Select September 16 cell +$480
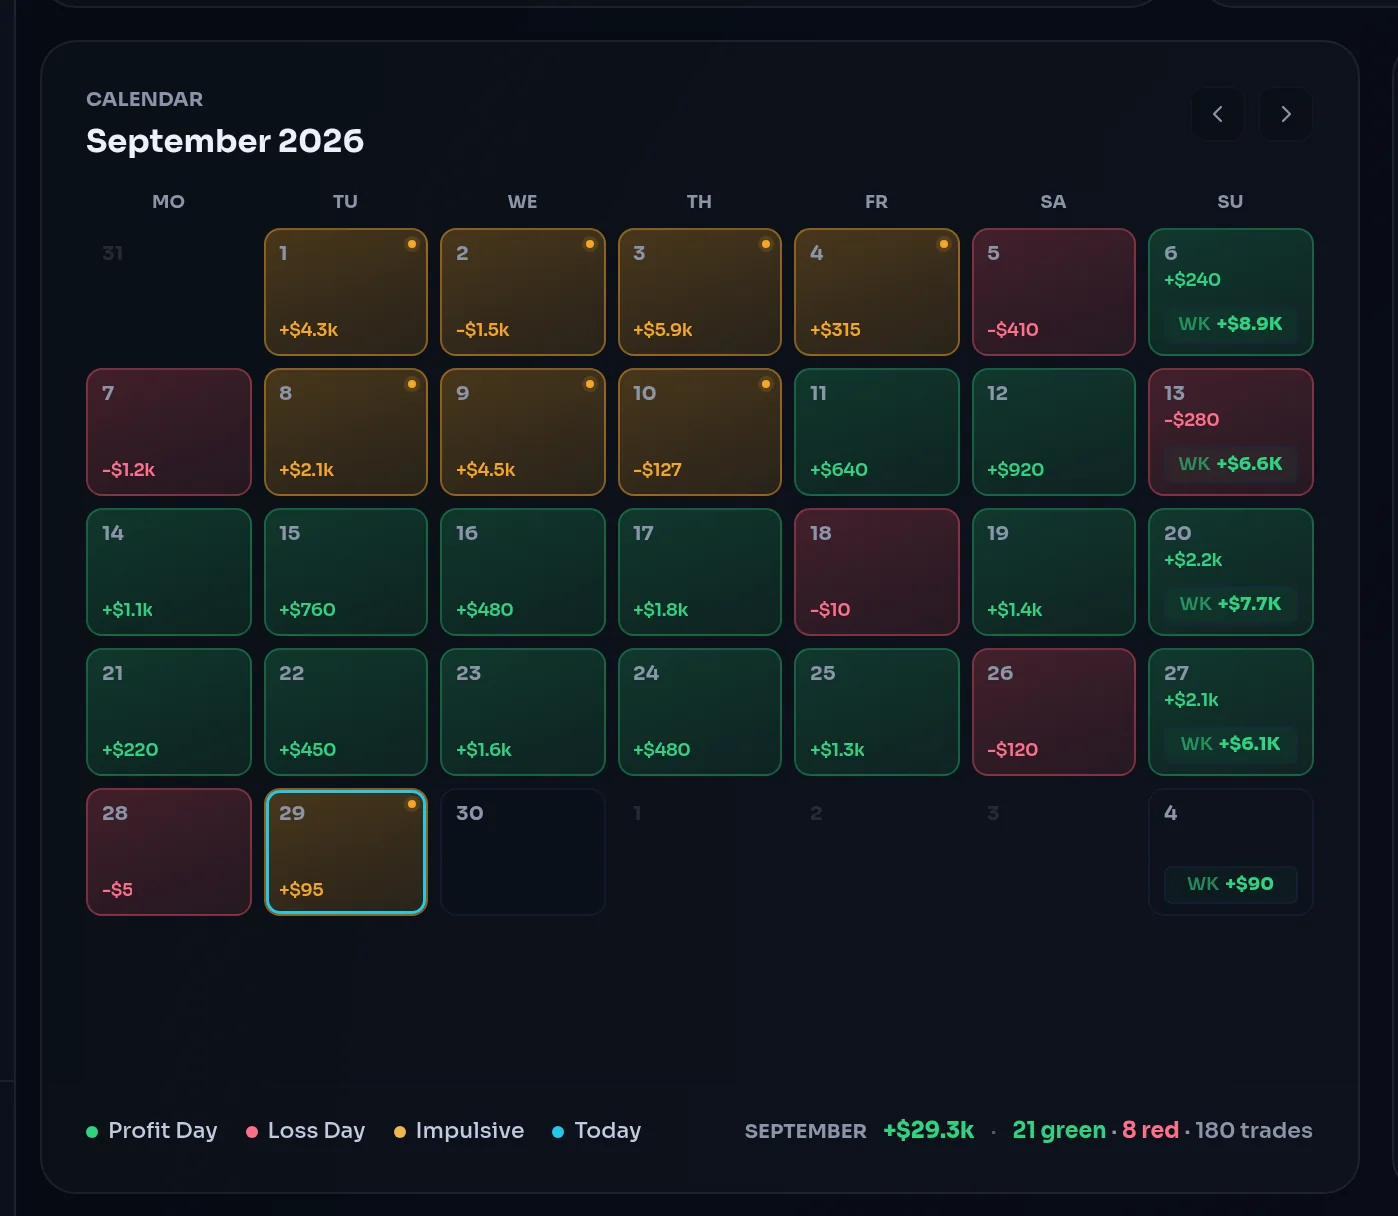This screenshot has width=1398, height=1216. 523,572
